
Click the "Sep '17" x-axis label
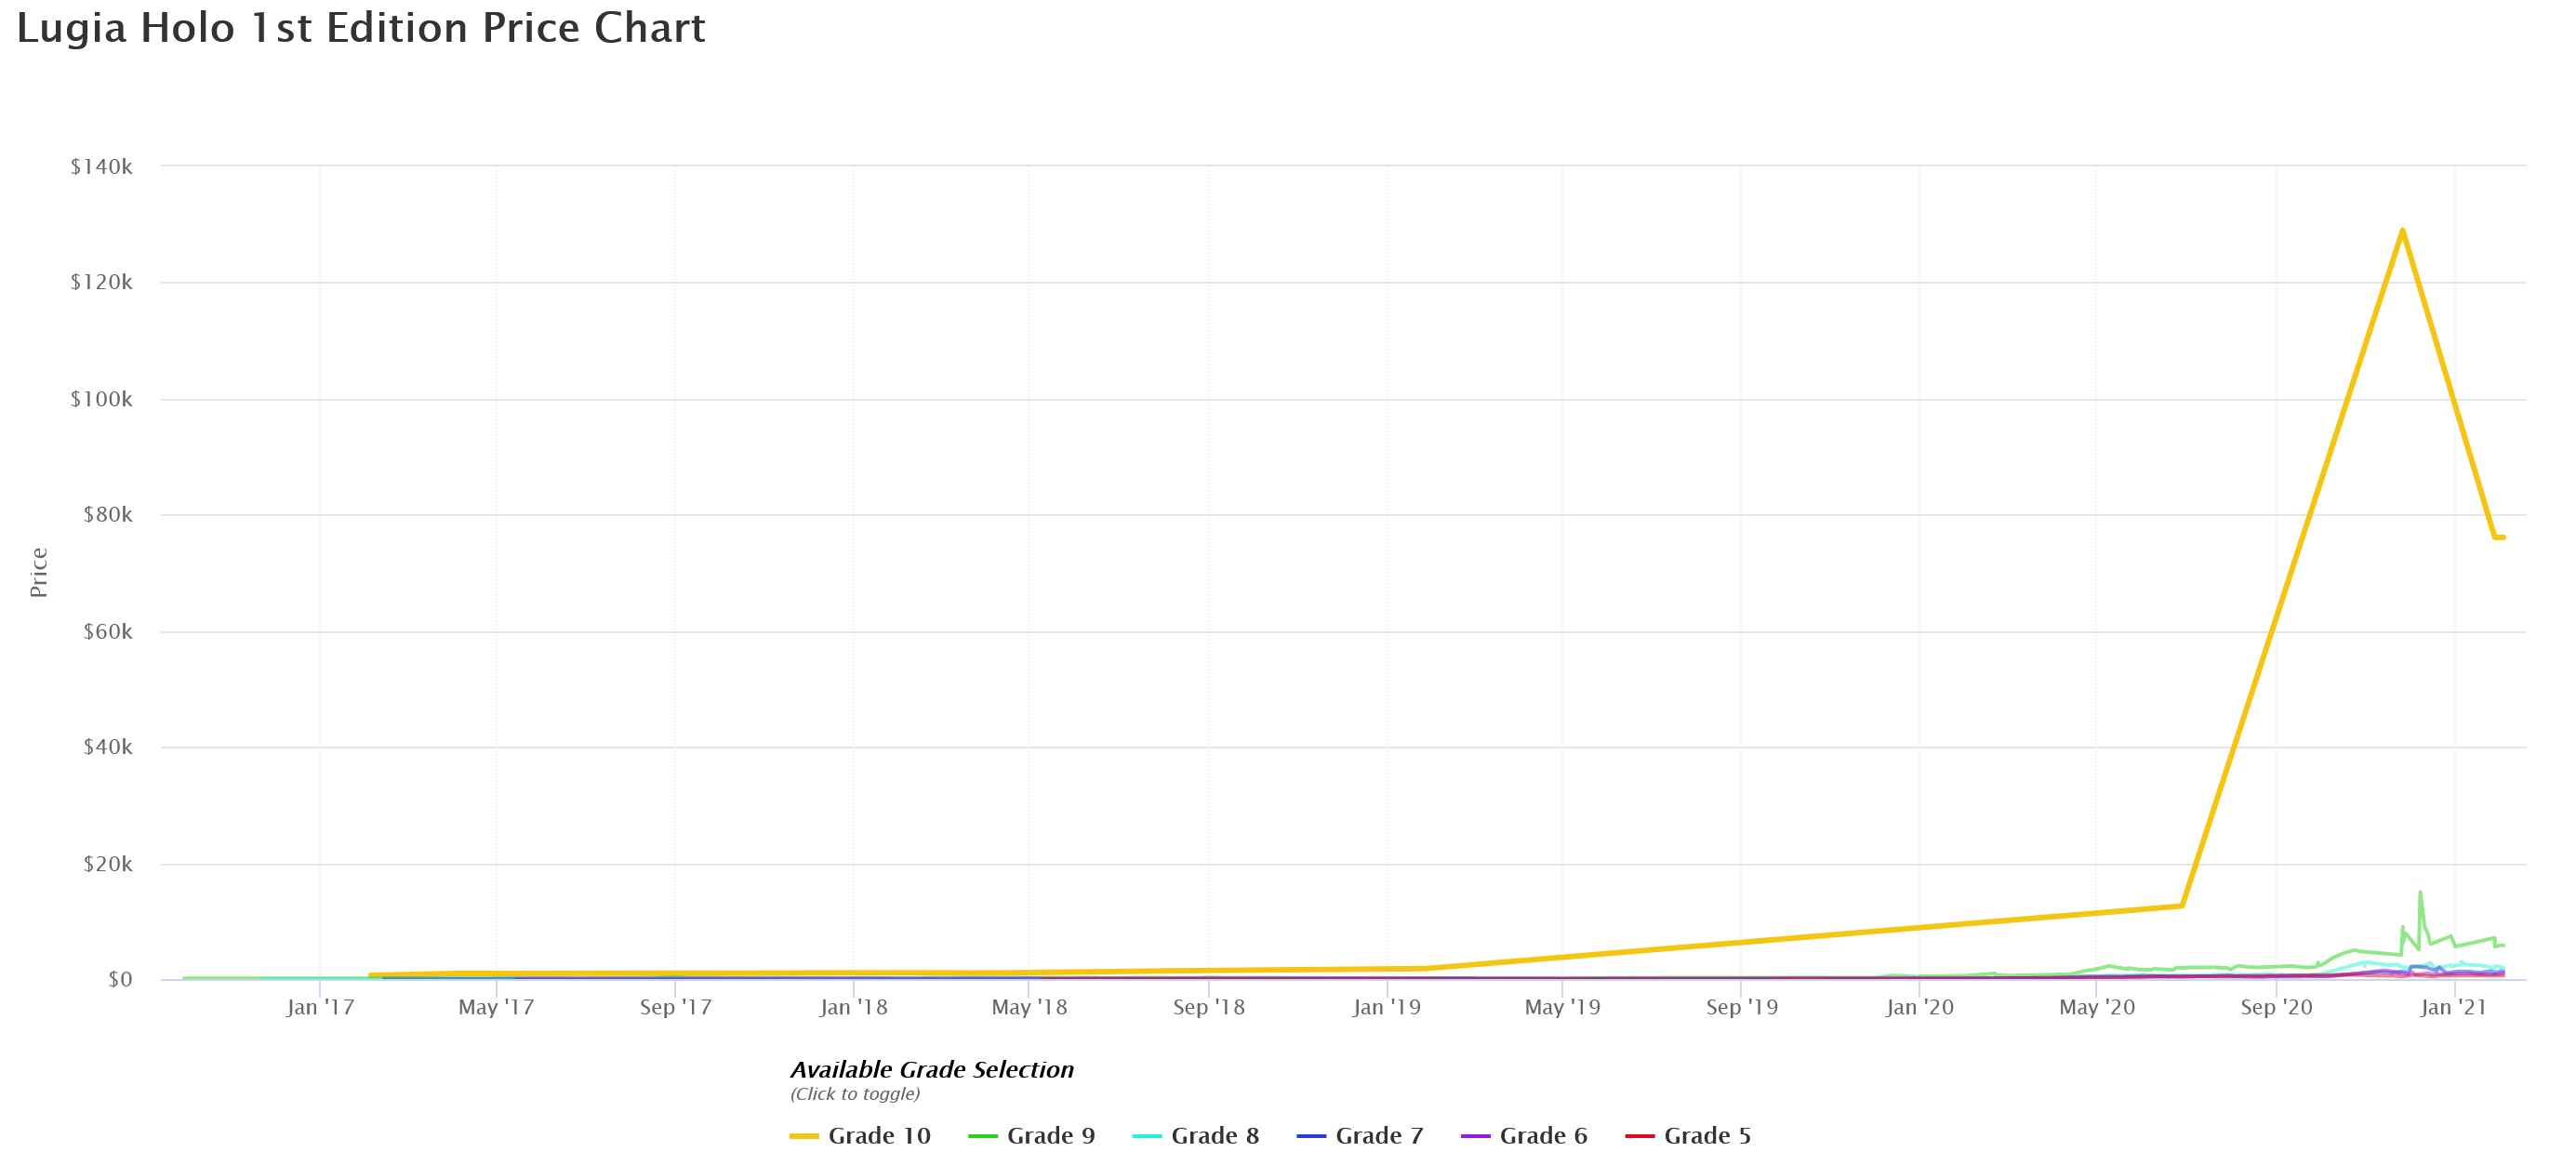click(675, 1007)
